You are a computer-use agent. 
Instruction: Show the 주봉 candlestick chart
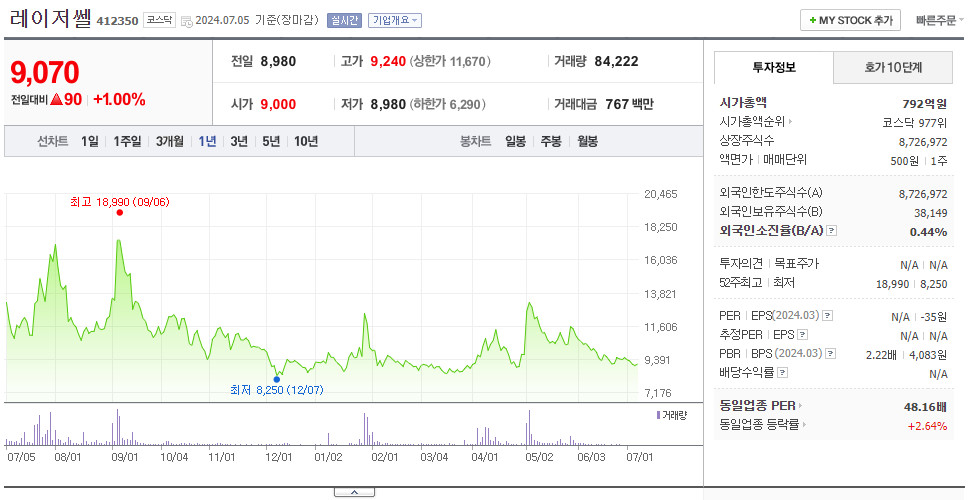551,141
